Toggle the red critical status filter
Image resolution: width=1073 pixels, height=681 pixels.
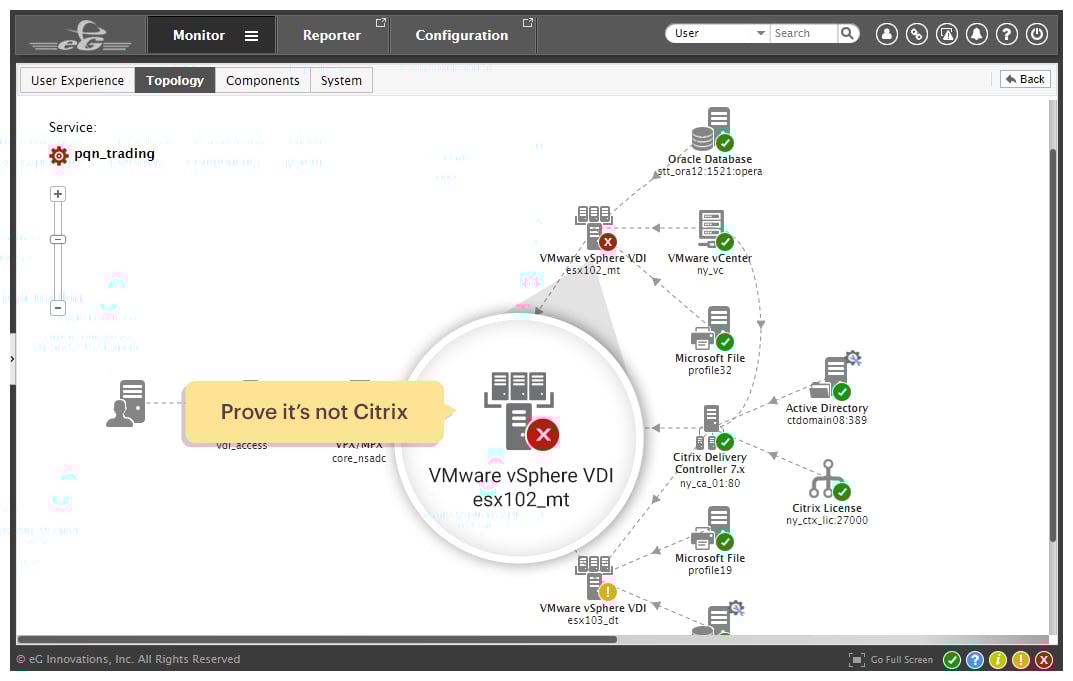1042,660
